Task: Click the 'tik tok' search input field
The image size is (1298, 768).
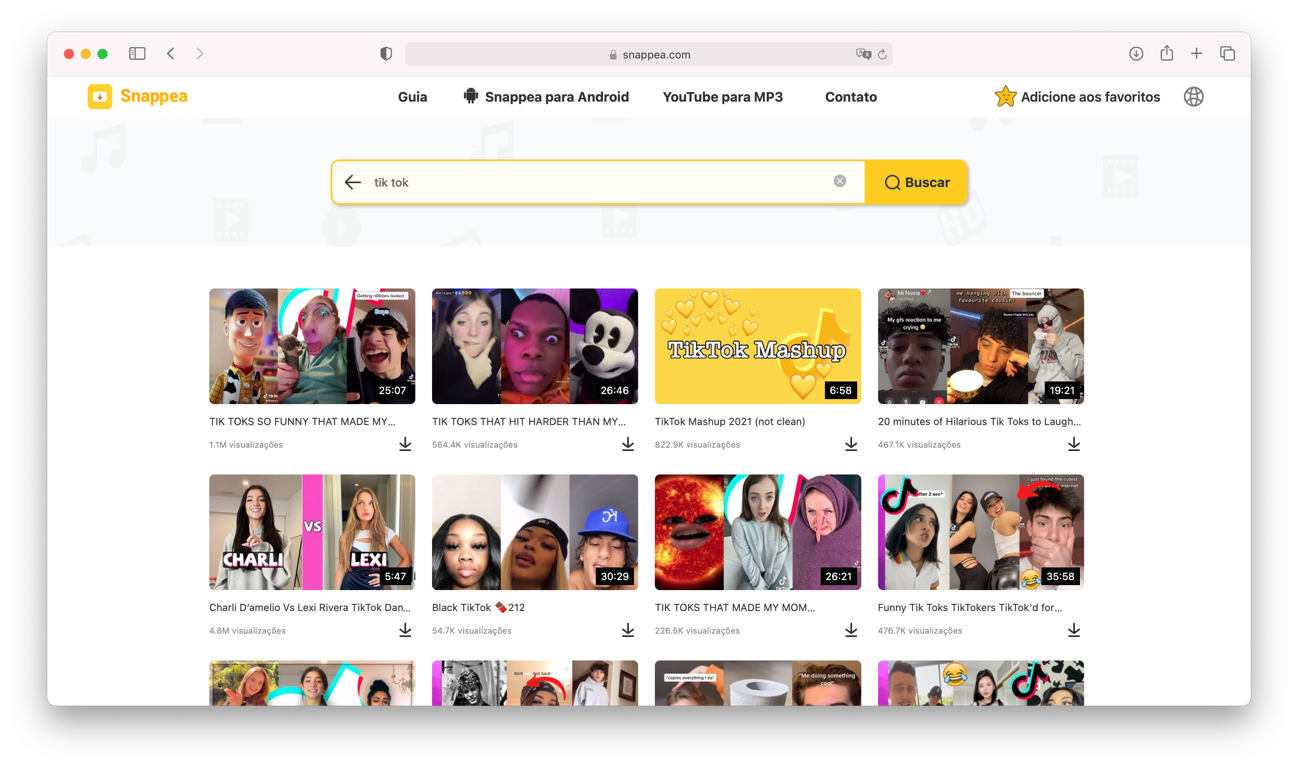Action: pos(598,182)
